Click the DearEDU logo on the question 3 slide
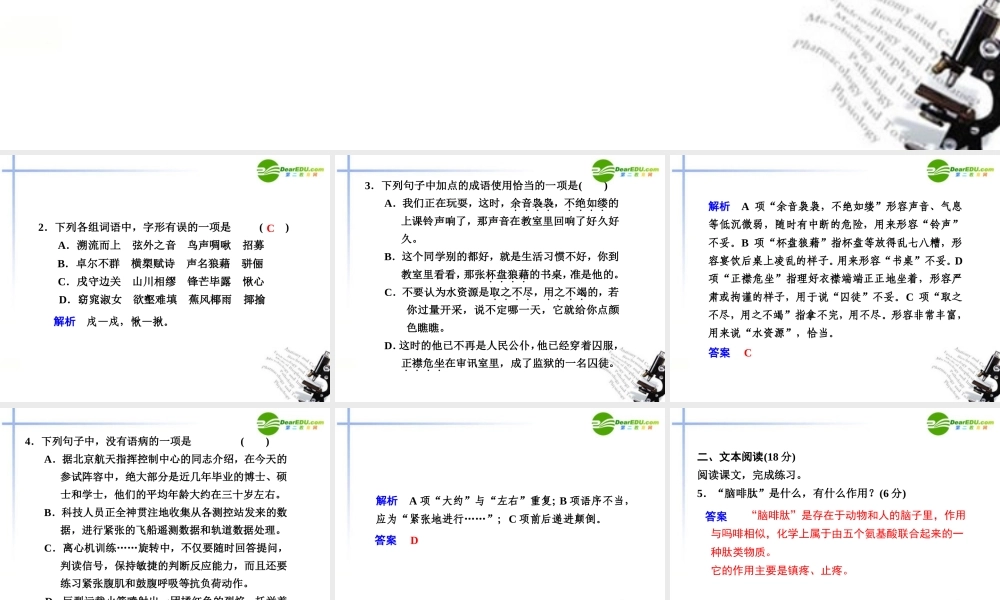 point(625,171)
